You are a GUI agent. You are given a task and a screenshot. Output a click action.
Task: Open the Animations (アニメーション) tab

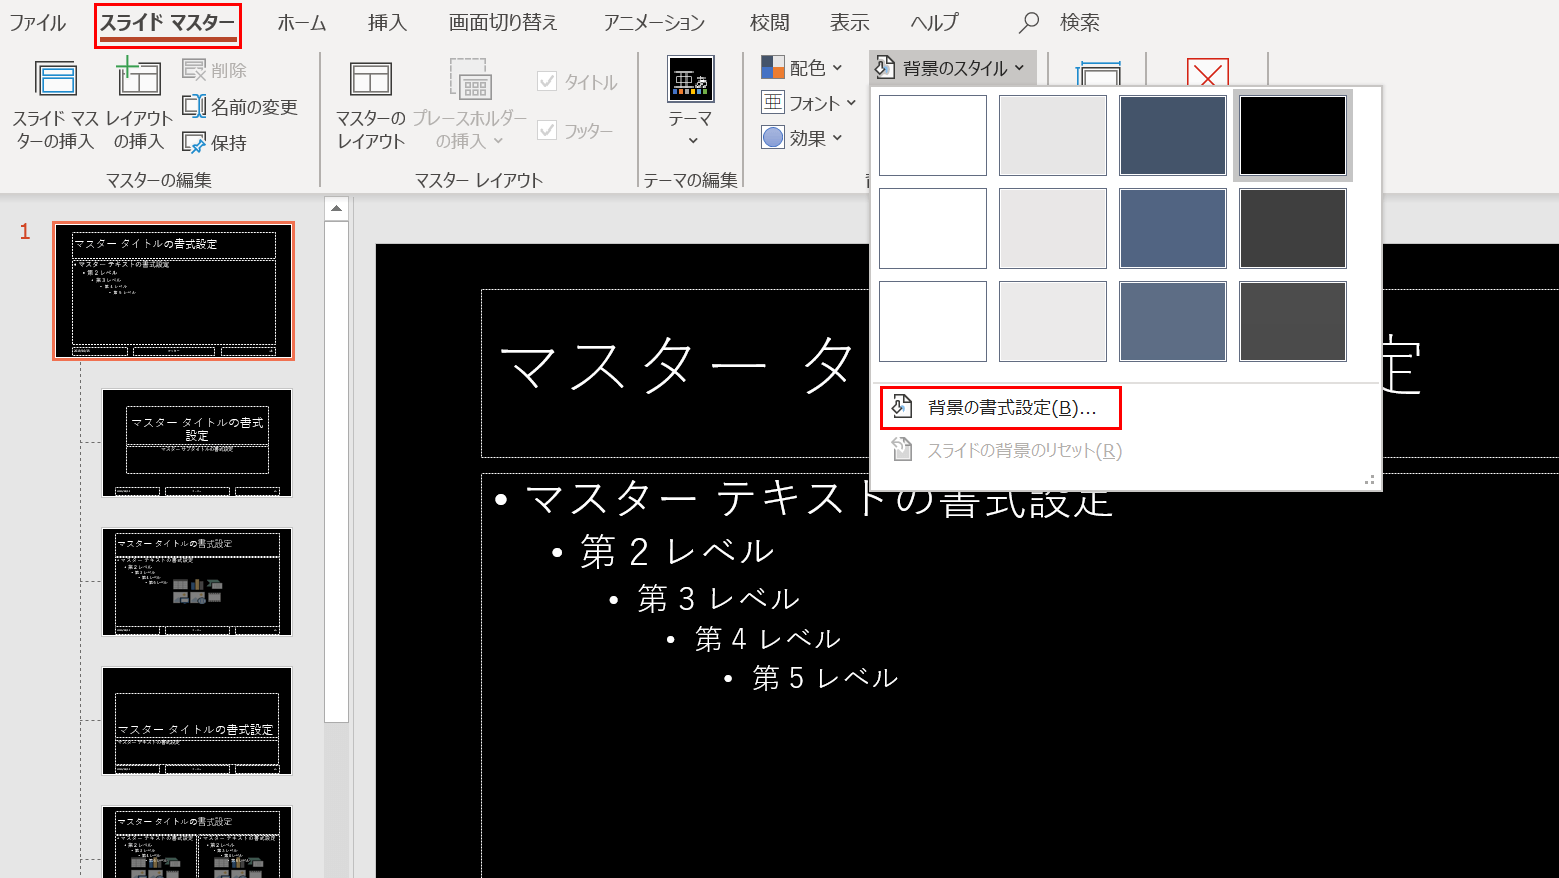click(x=654, y=22)
